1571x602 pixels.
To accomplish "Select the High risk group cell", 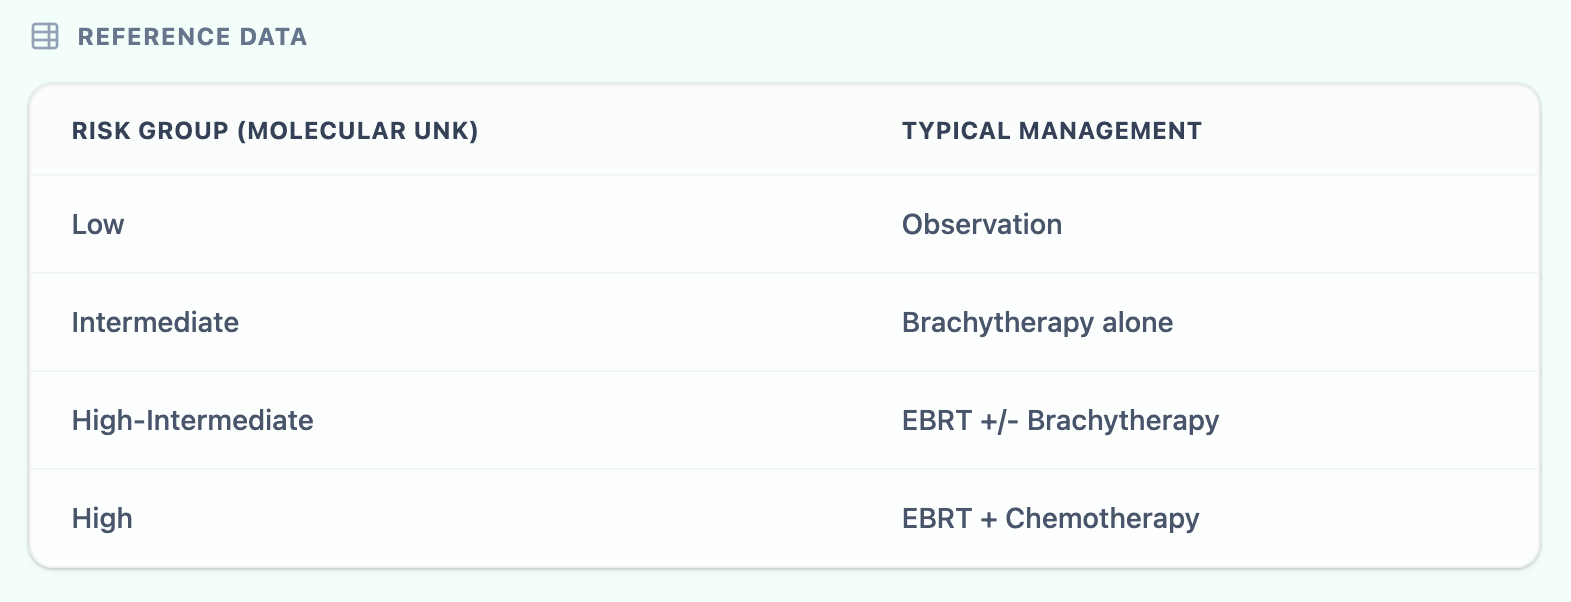I will point(102,519).
